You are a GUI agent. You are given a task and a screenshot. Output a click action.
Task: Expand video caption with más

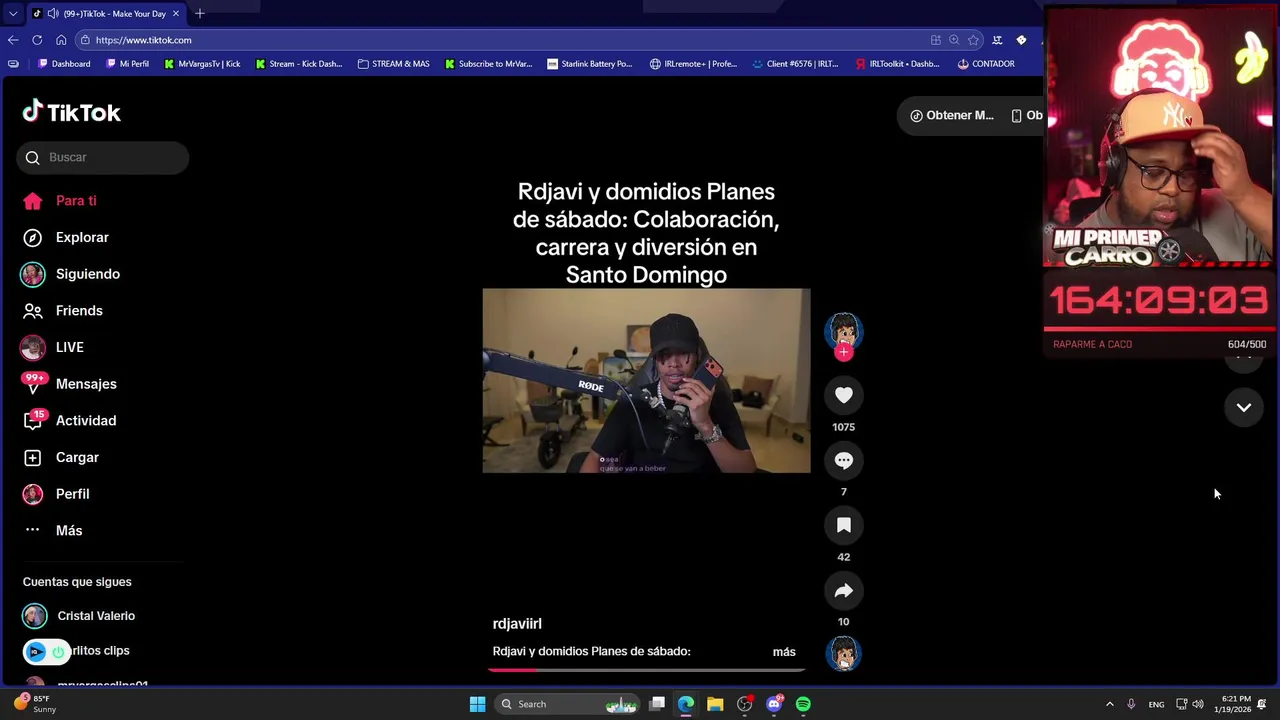pos(784,652)
